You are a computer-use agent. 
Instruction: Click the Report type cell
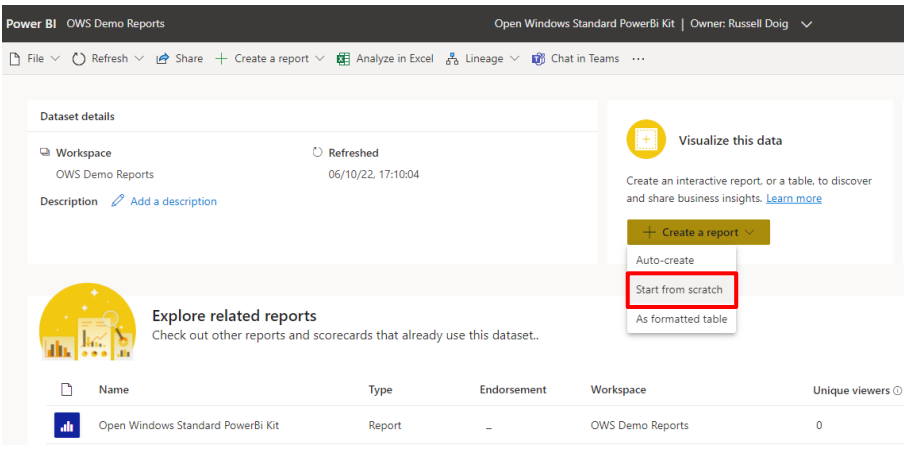coord(385,425)
